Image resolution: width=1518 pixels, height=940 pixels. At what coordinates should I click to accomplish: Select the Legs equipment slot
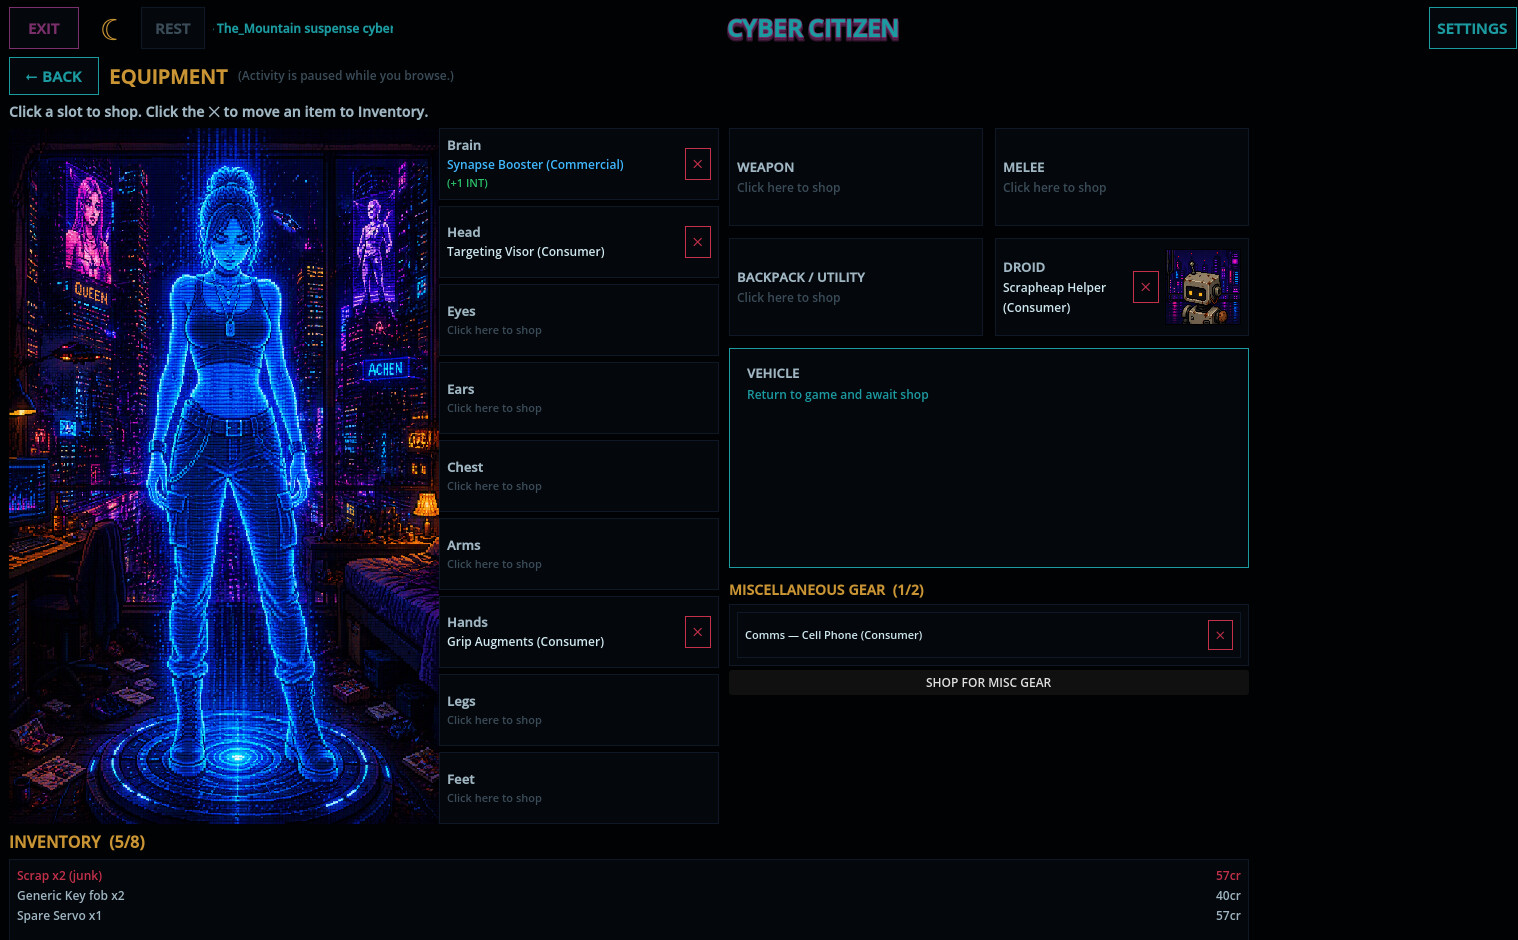pos(579,710)
